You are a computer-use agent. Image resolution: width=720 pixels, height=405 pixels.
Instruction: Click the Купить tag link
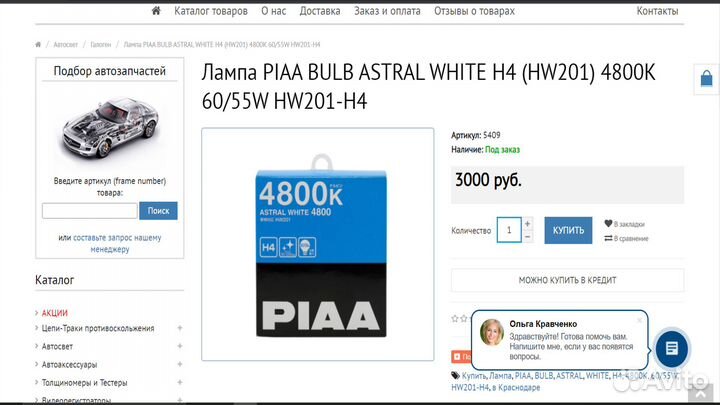coord(473,376)
